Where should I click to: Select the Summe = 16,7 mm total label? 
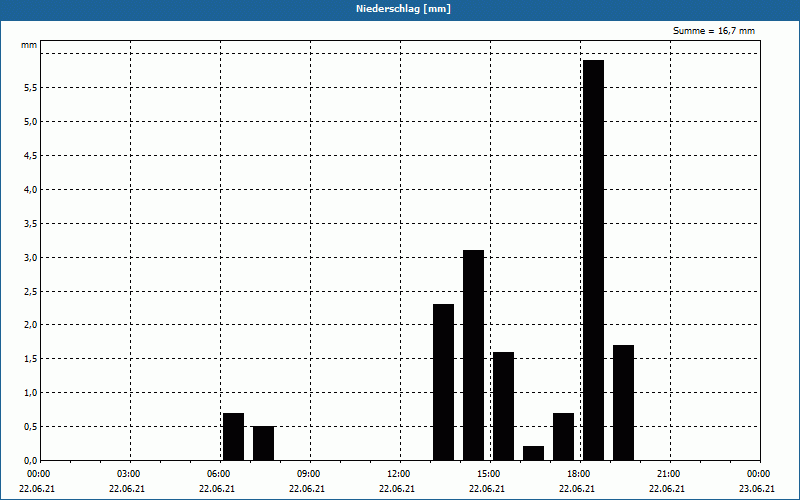(714, 31)
